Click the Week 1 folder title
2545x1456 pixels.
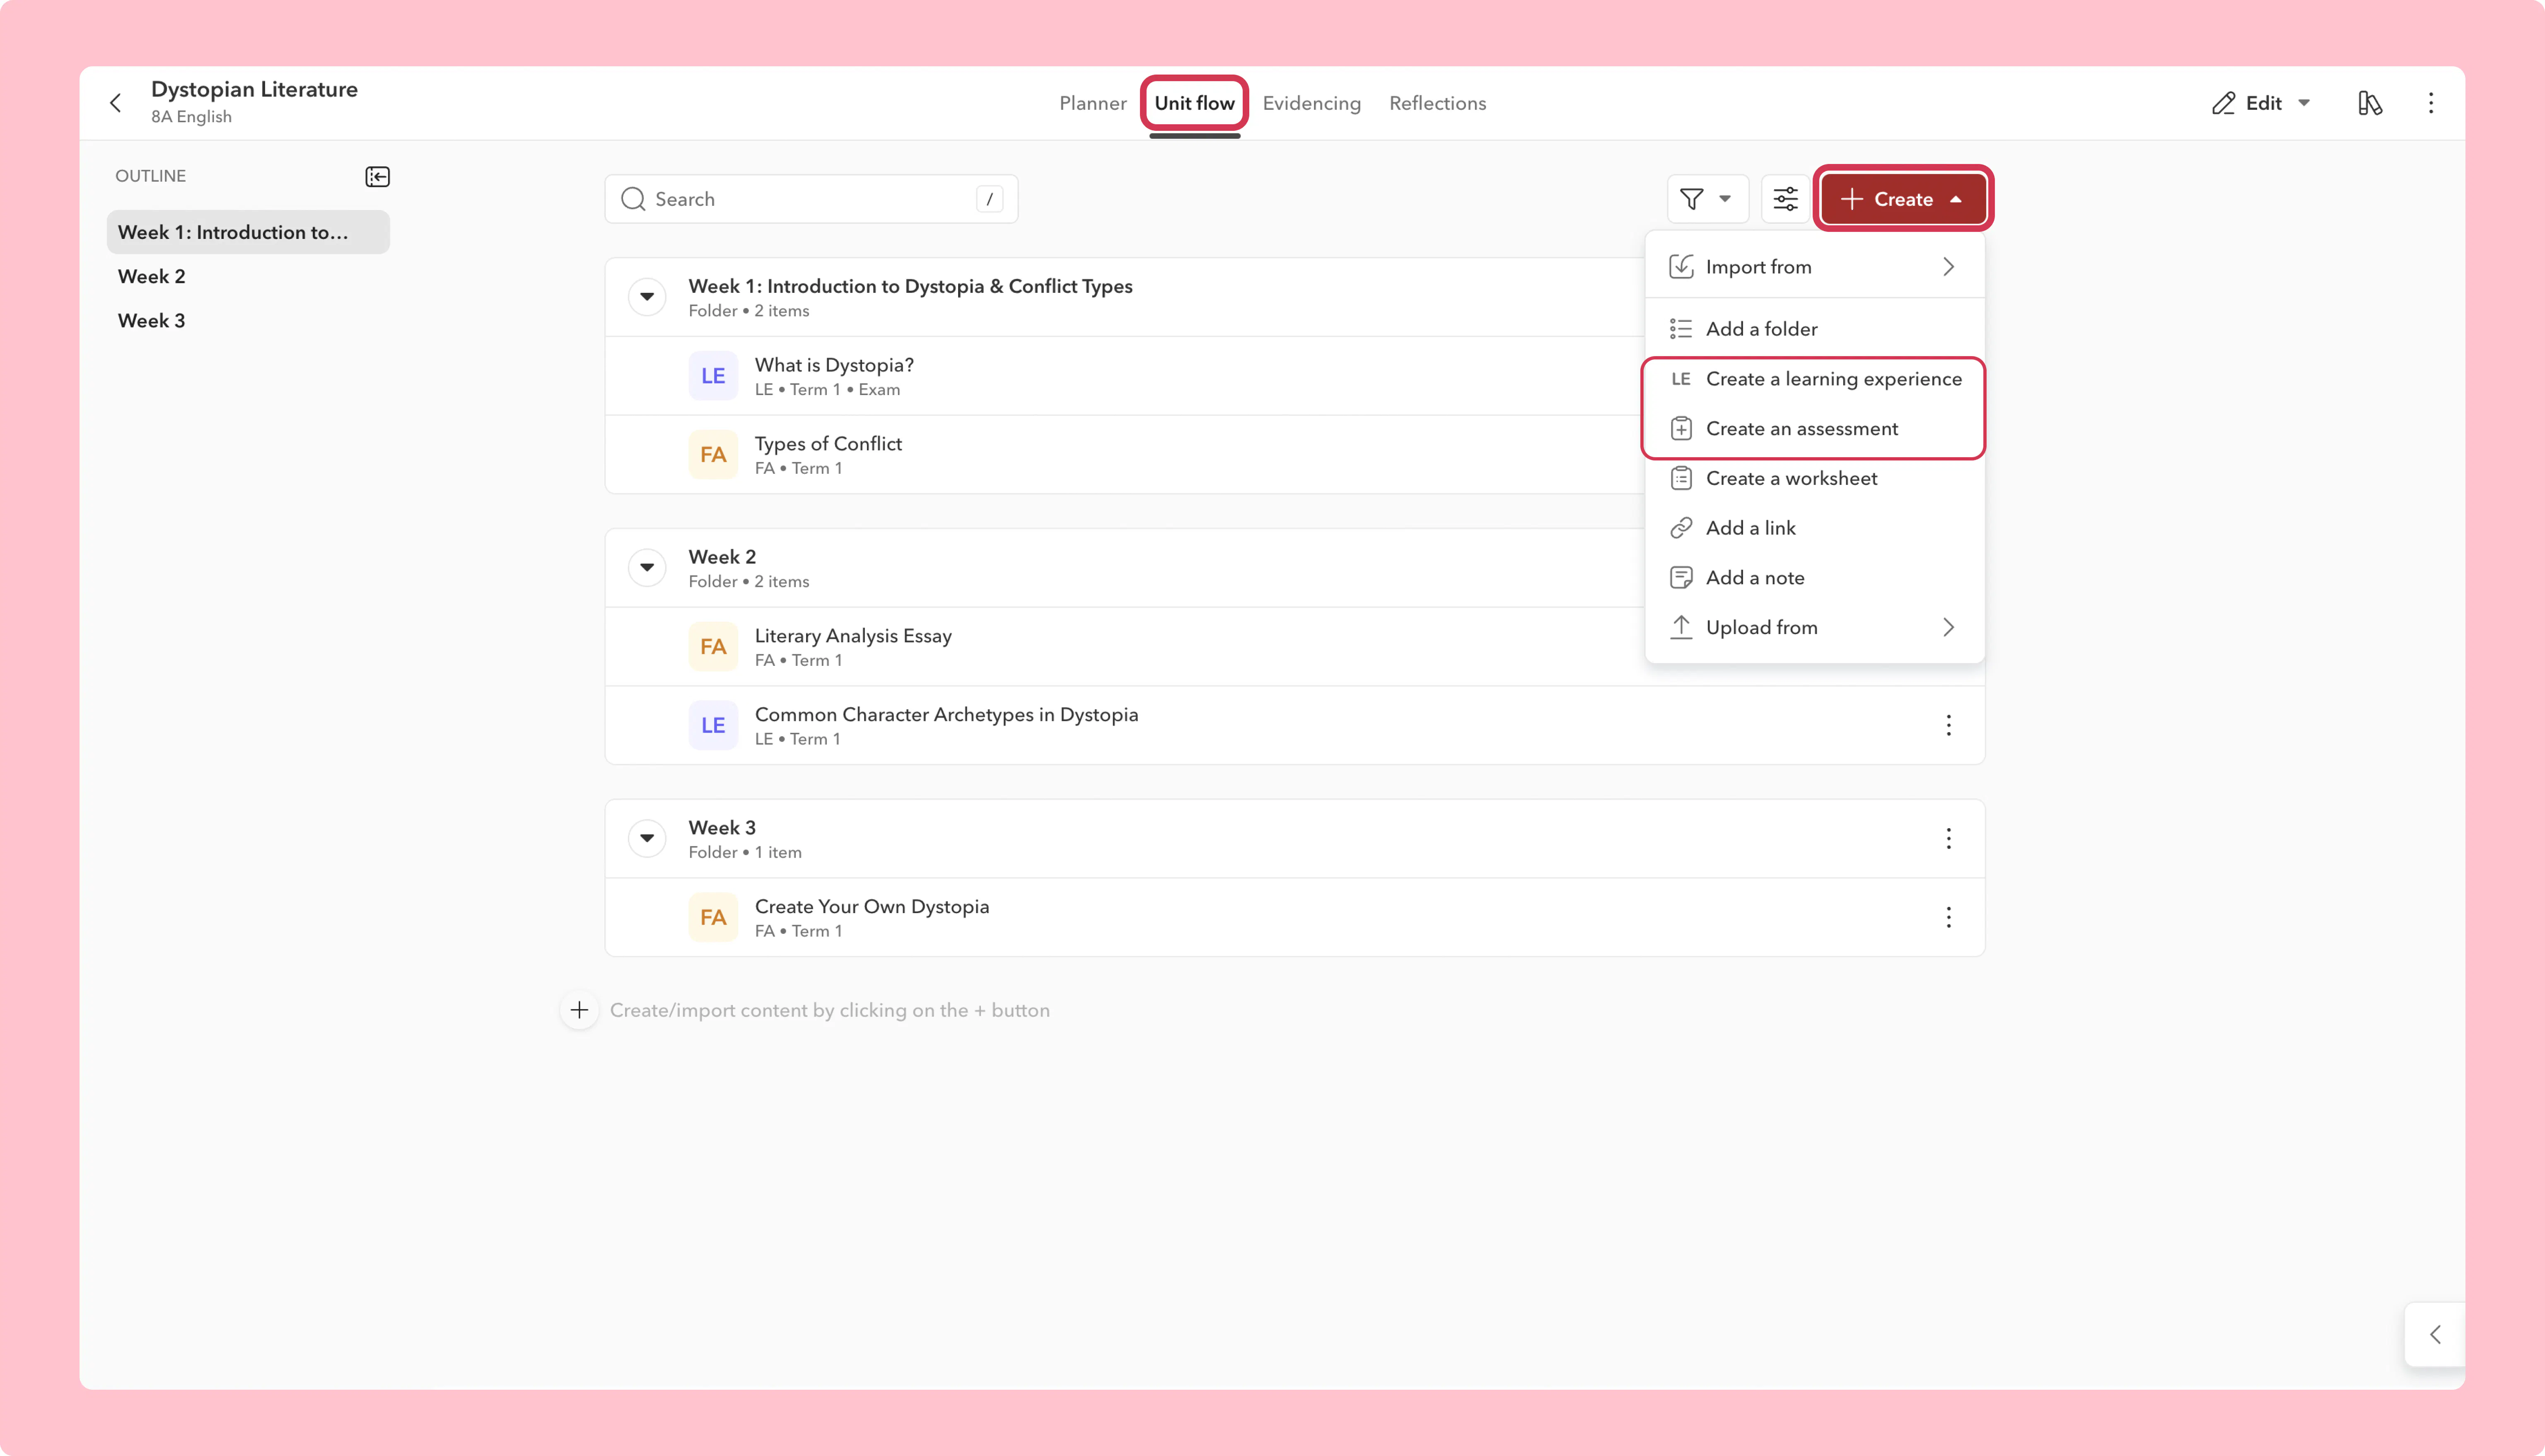[910, 286]
